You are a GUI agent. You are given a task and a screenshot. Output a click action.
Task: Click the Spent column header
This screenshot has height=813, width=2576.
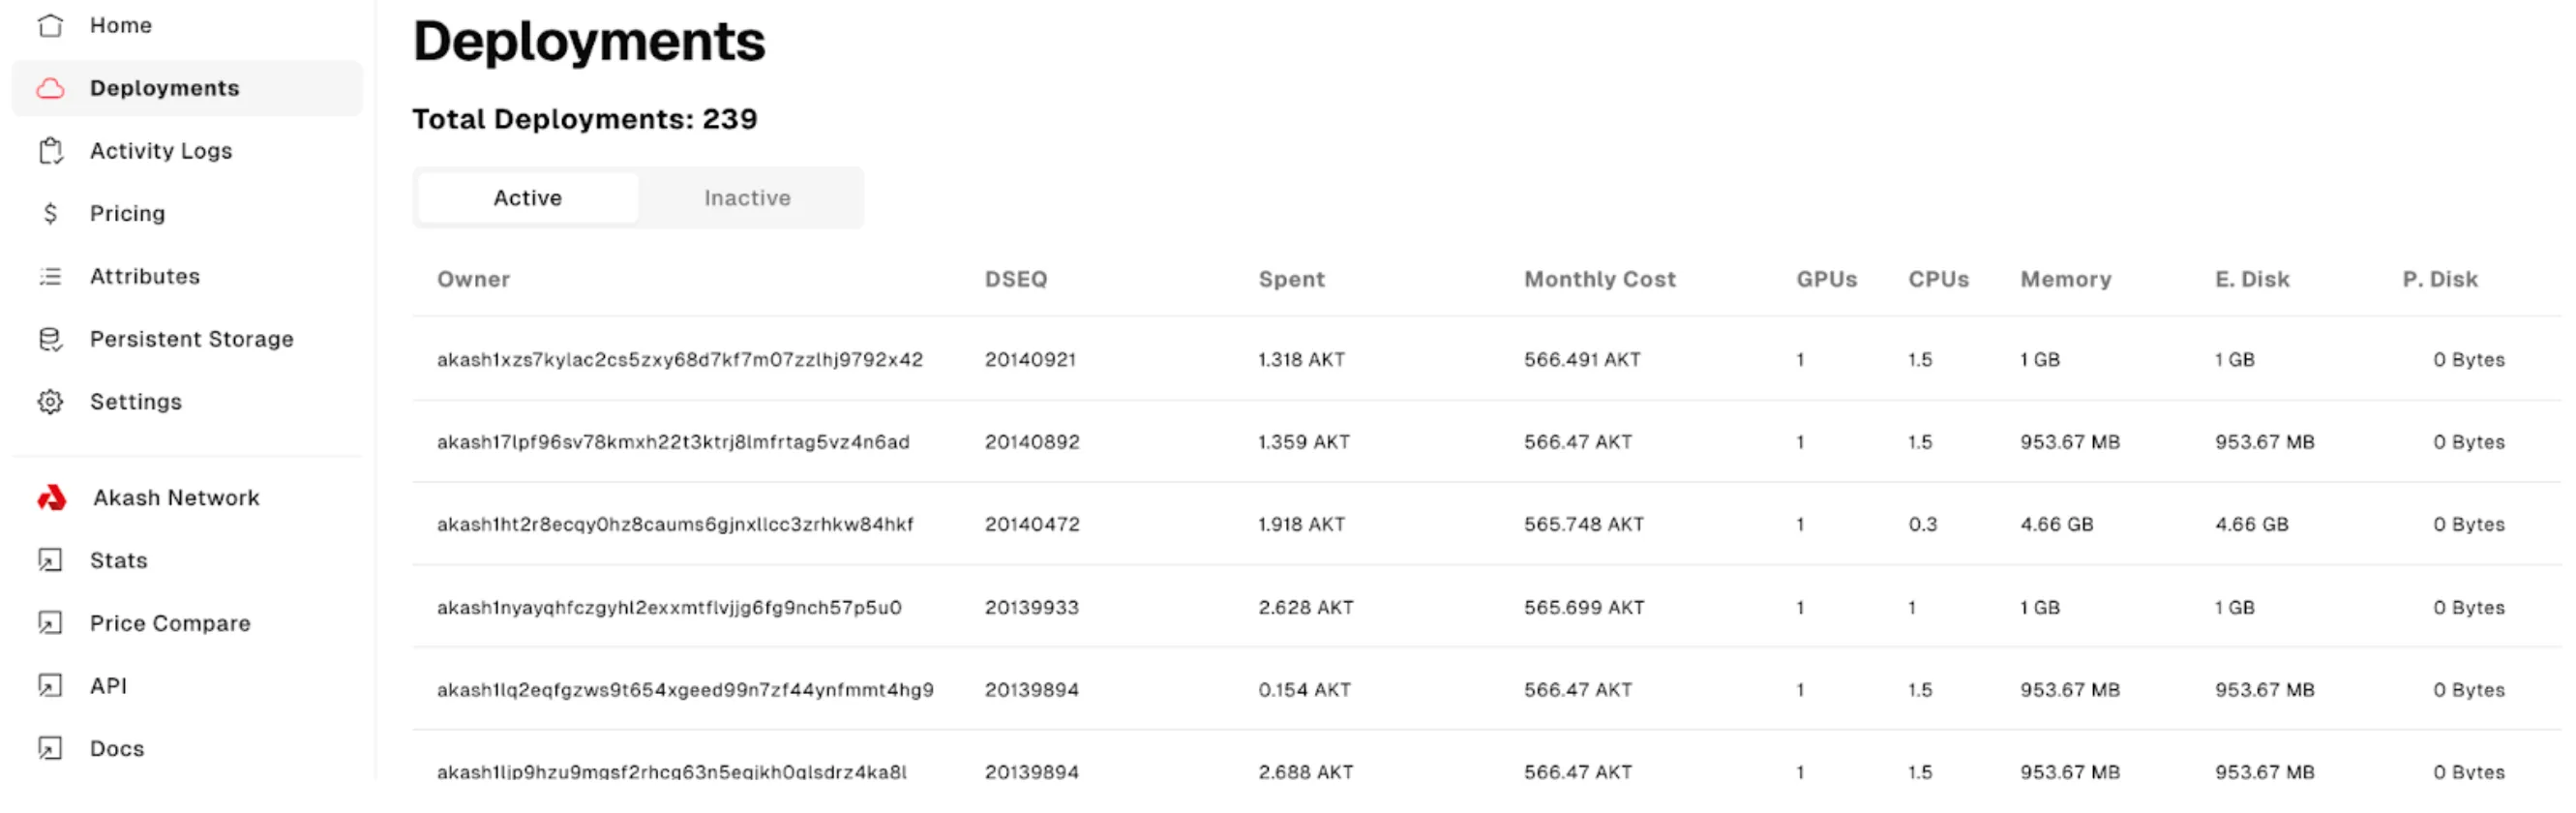(1291, 279)
